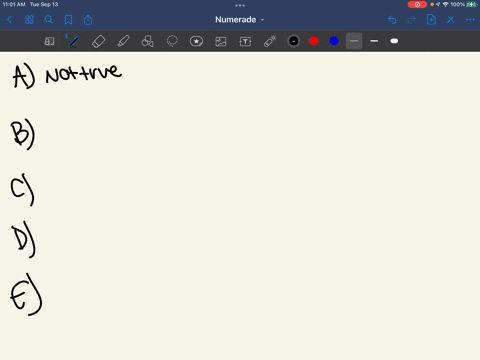Add a new page
This screenshot has height=360, width=480.
pyautogui.click(x=431, y=20)
